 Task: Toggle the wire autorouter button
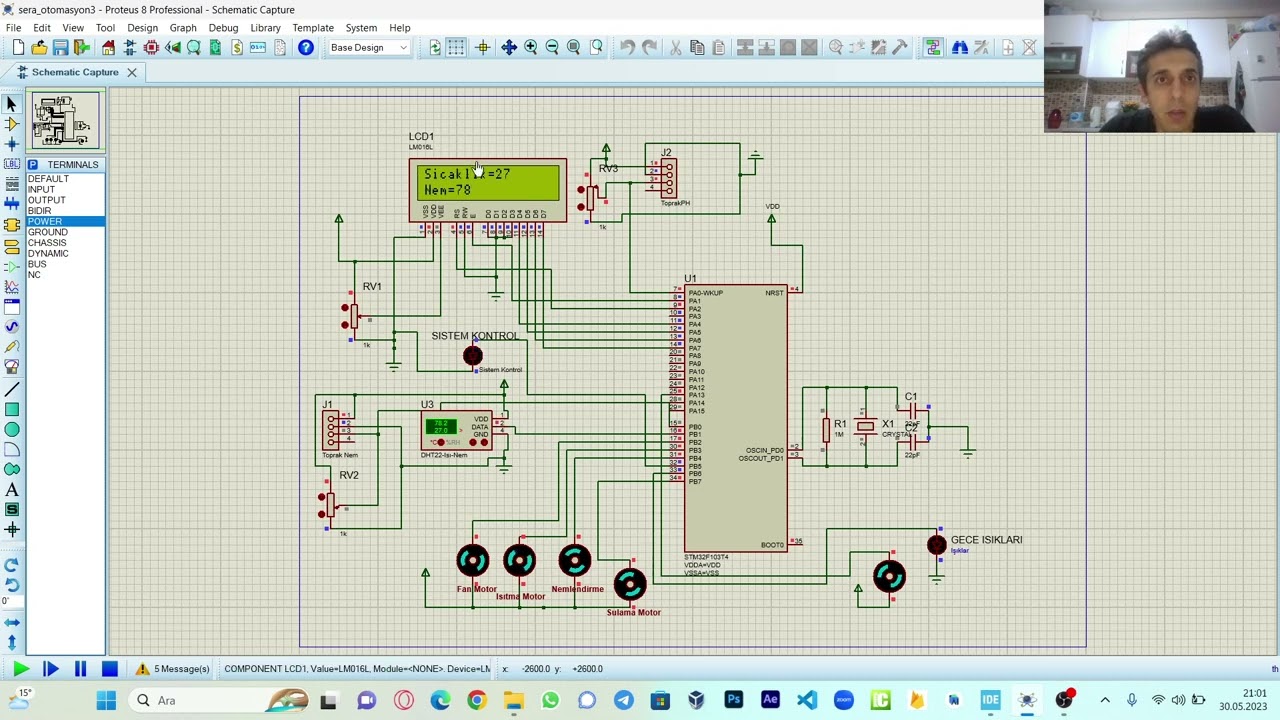coord(932,48)
